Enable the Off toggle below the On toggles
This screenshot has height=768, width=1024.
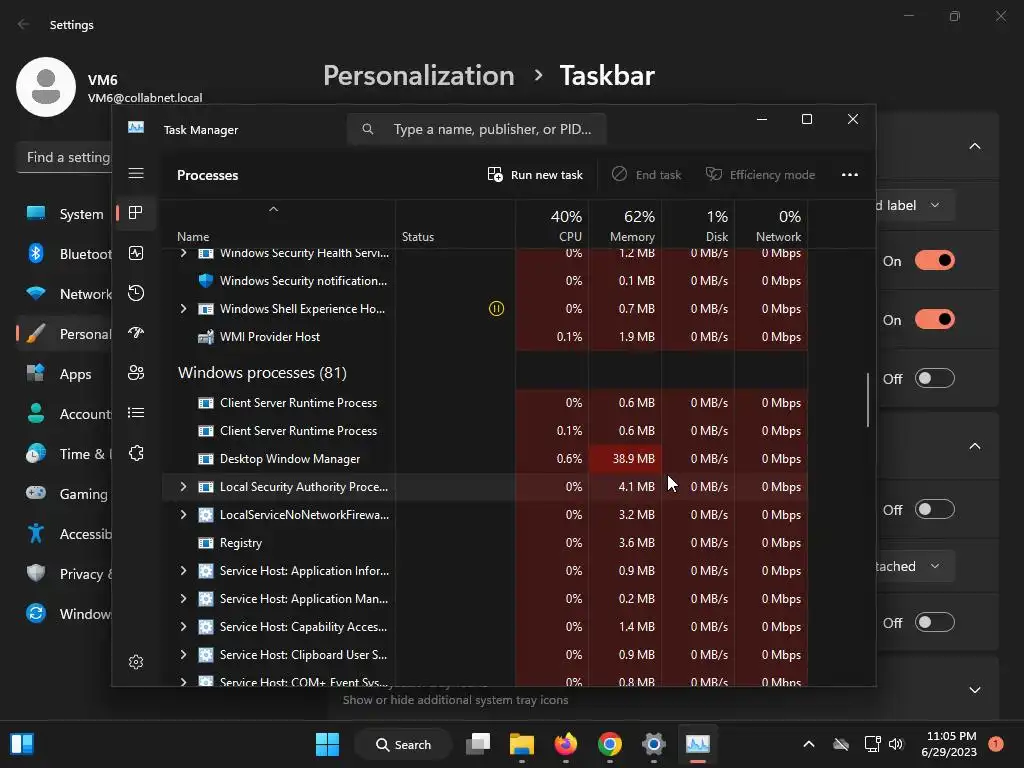[x=935, y=378]
